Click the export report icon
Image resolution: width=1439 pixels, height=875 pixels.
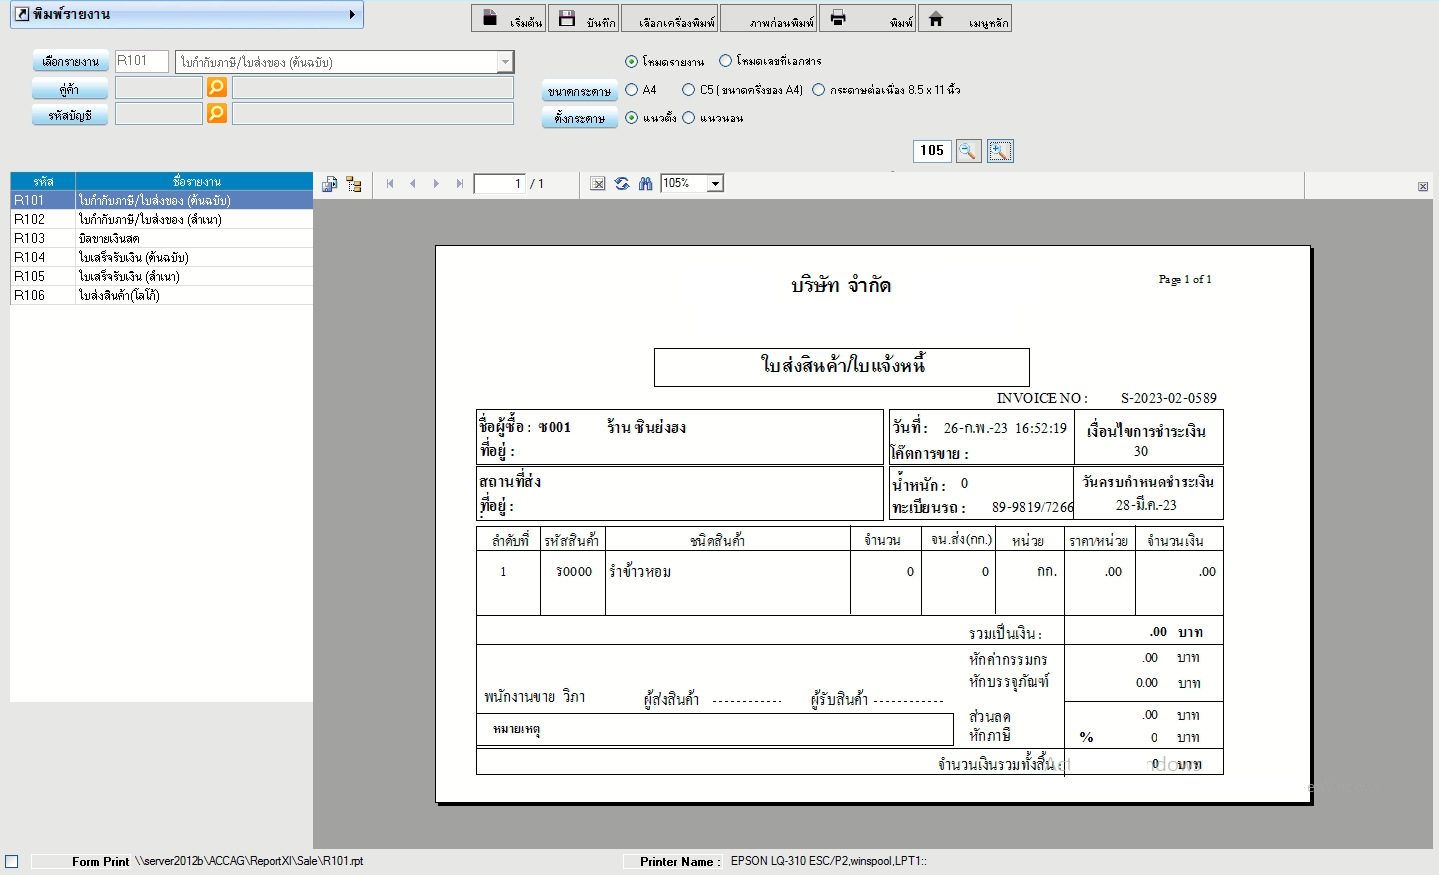tap(329, 184)
